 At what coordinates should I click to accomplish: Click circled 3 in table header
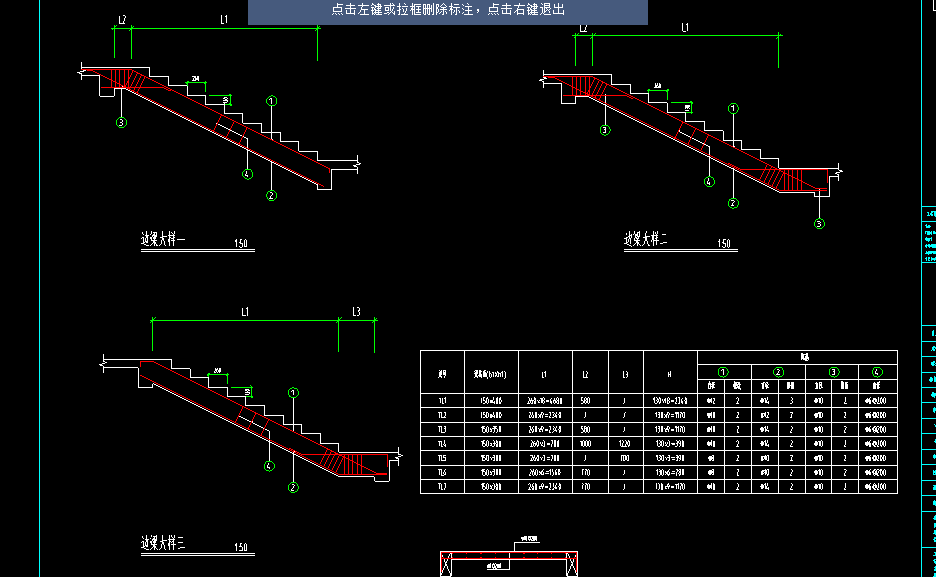[x=833, y=372]
